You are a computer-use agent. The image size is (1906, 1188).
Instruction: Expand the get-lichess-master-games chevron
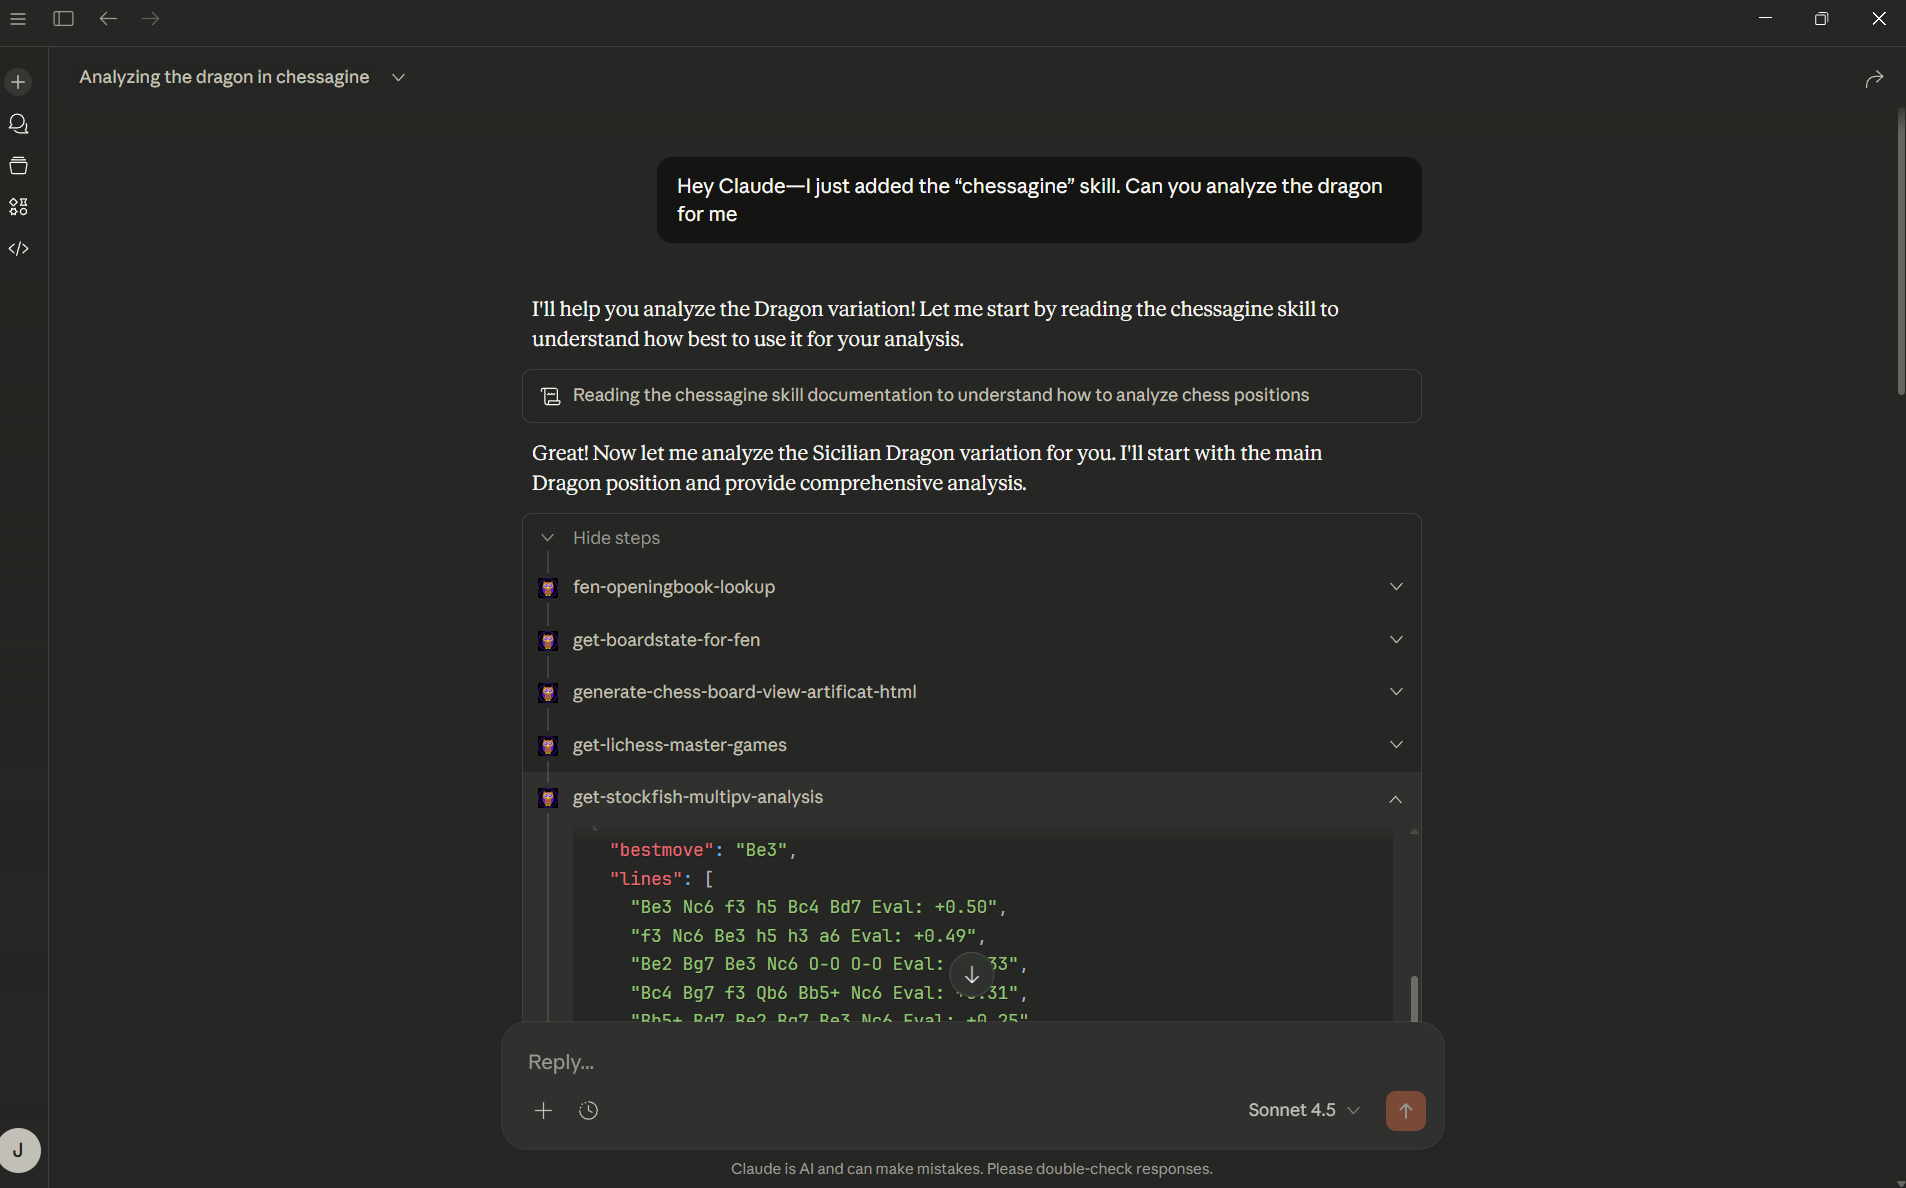pyautogui.click(x=1396, y=745)
